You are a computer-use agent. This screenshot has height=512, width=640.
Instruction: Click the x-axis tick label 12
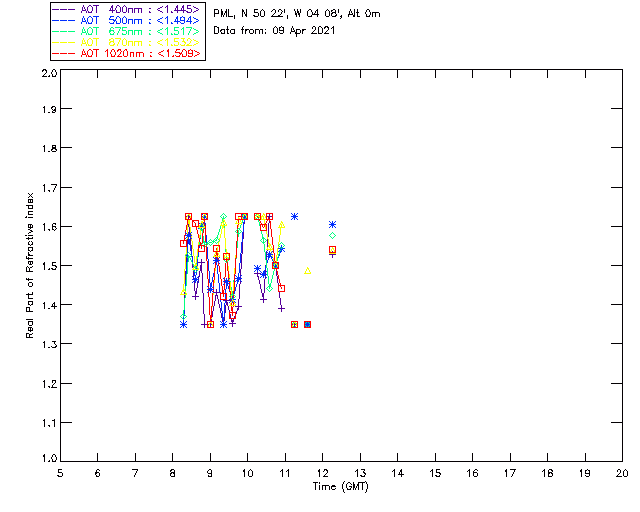coord(322,473)
